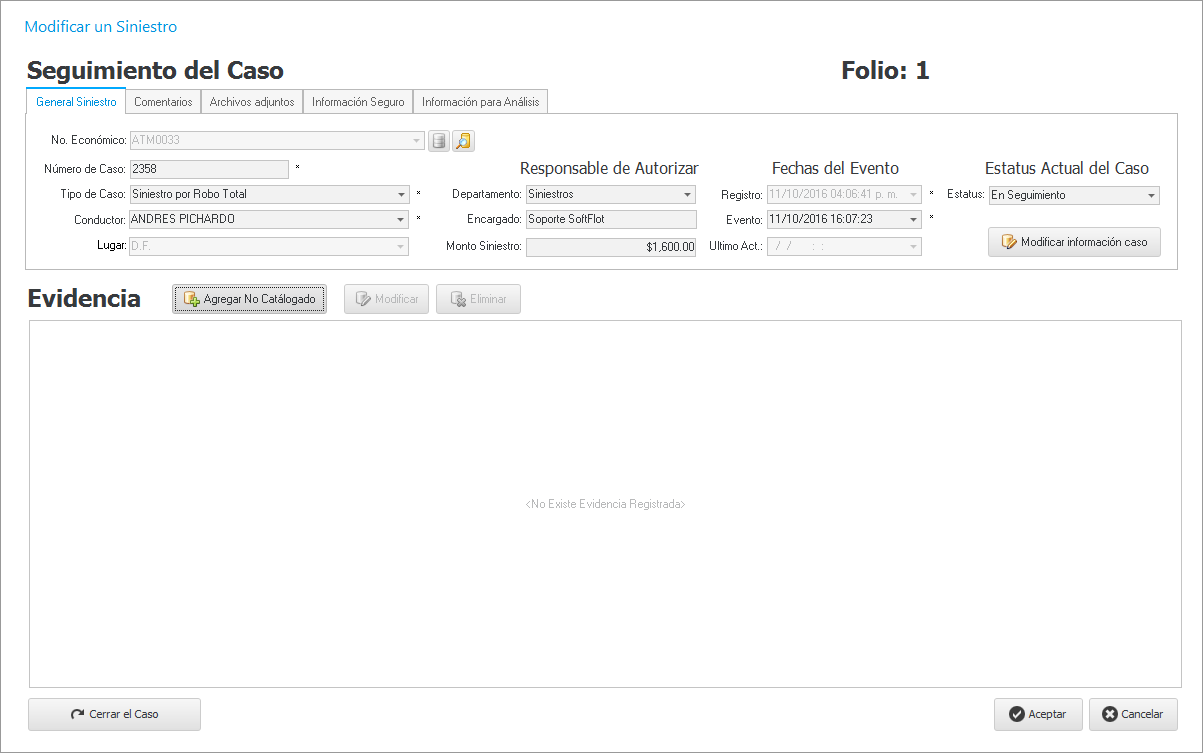This screenshot has width=1203, height=753.
Task: Click Modificar información caso button
Action: pos(1074,242)
